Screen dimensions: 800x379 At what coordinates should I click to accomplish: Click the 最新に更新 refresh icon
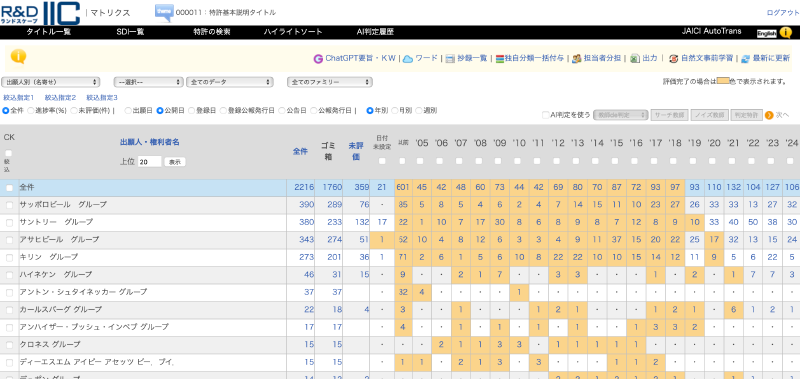(x=745, y=59)
